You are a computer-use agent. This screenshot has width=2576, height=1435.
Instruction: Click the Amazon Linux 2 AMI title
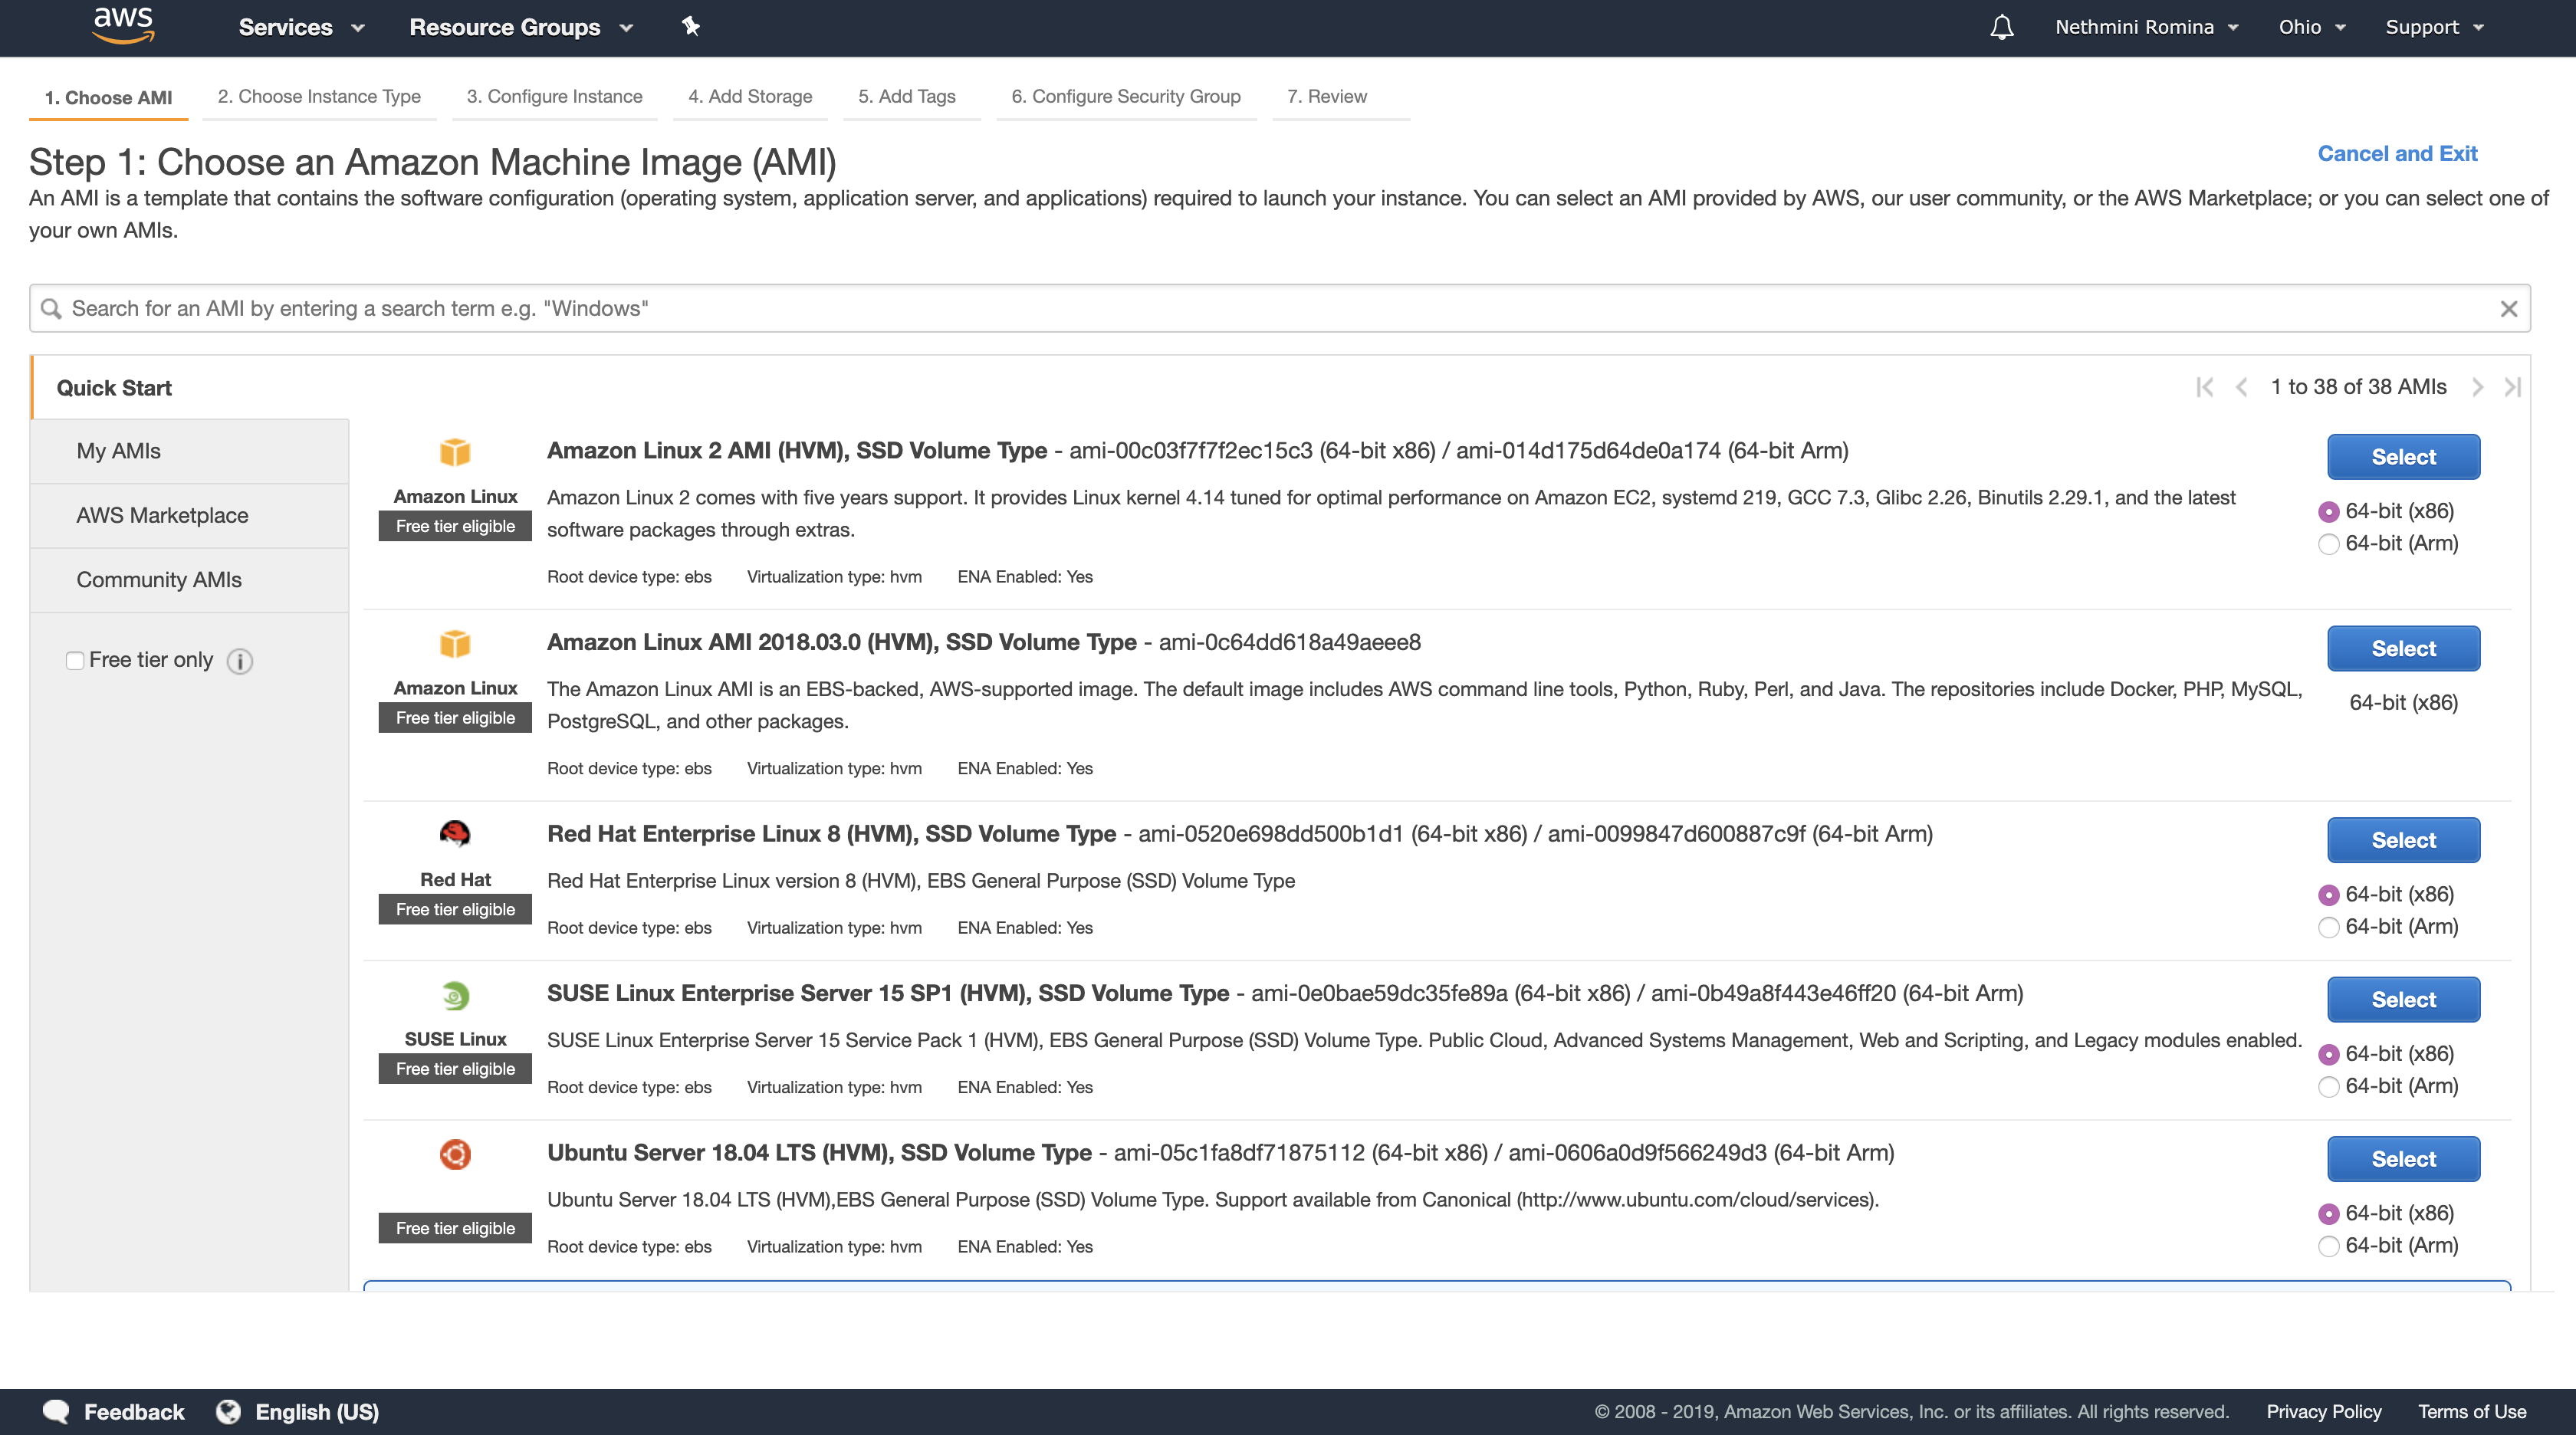(796, 451)
